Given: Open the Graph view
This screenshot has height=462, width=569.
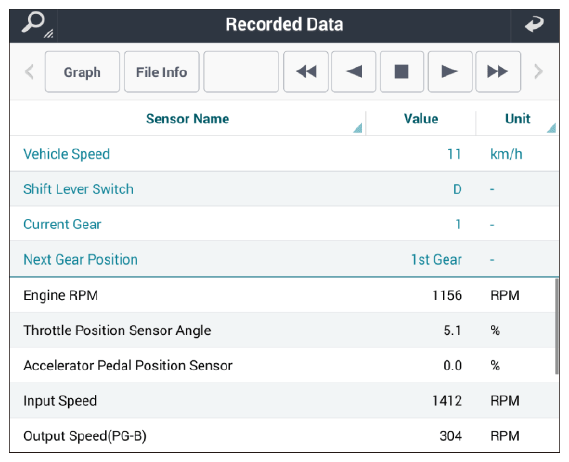Looking at the screenshot, I should click(x=82, y=71).
